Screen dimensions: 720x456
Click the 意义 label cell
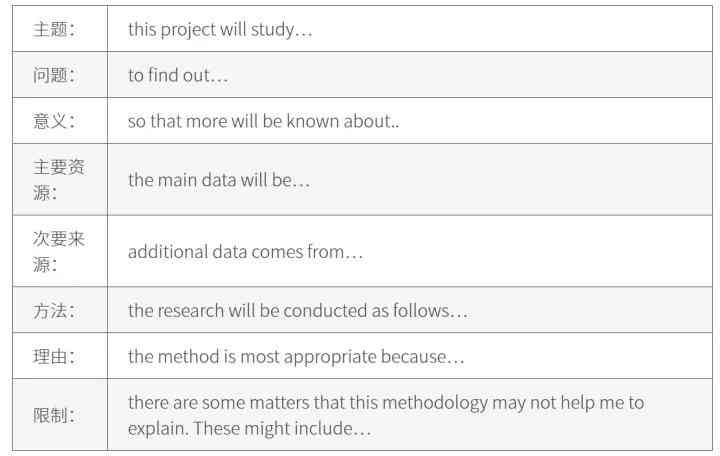pyautogui.click(x=60, y=120)
